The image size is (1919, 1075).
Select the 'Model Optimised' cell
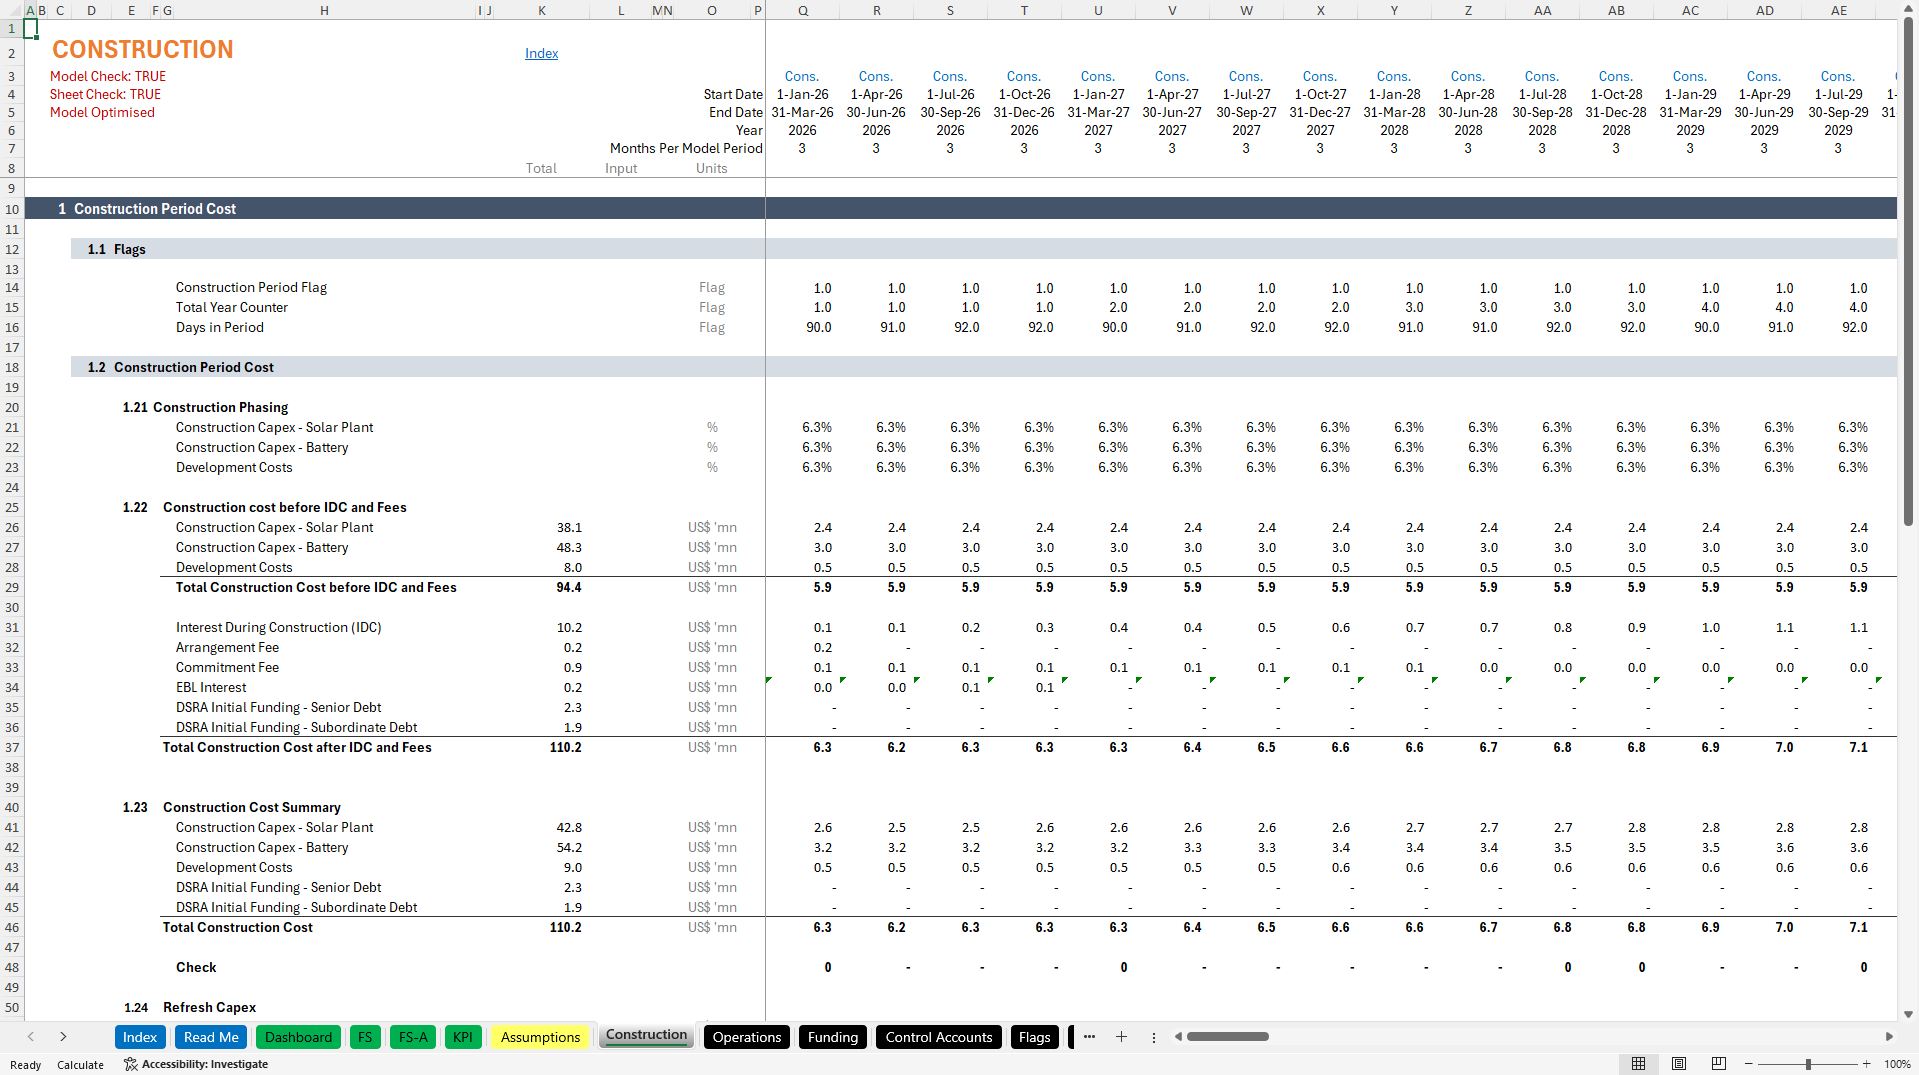pyautogui.click(x=102, y=112)
